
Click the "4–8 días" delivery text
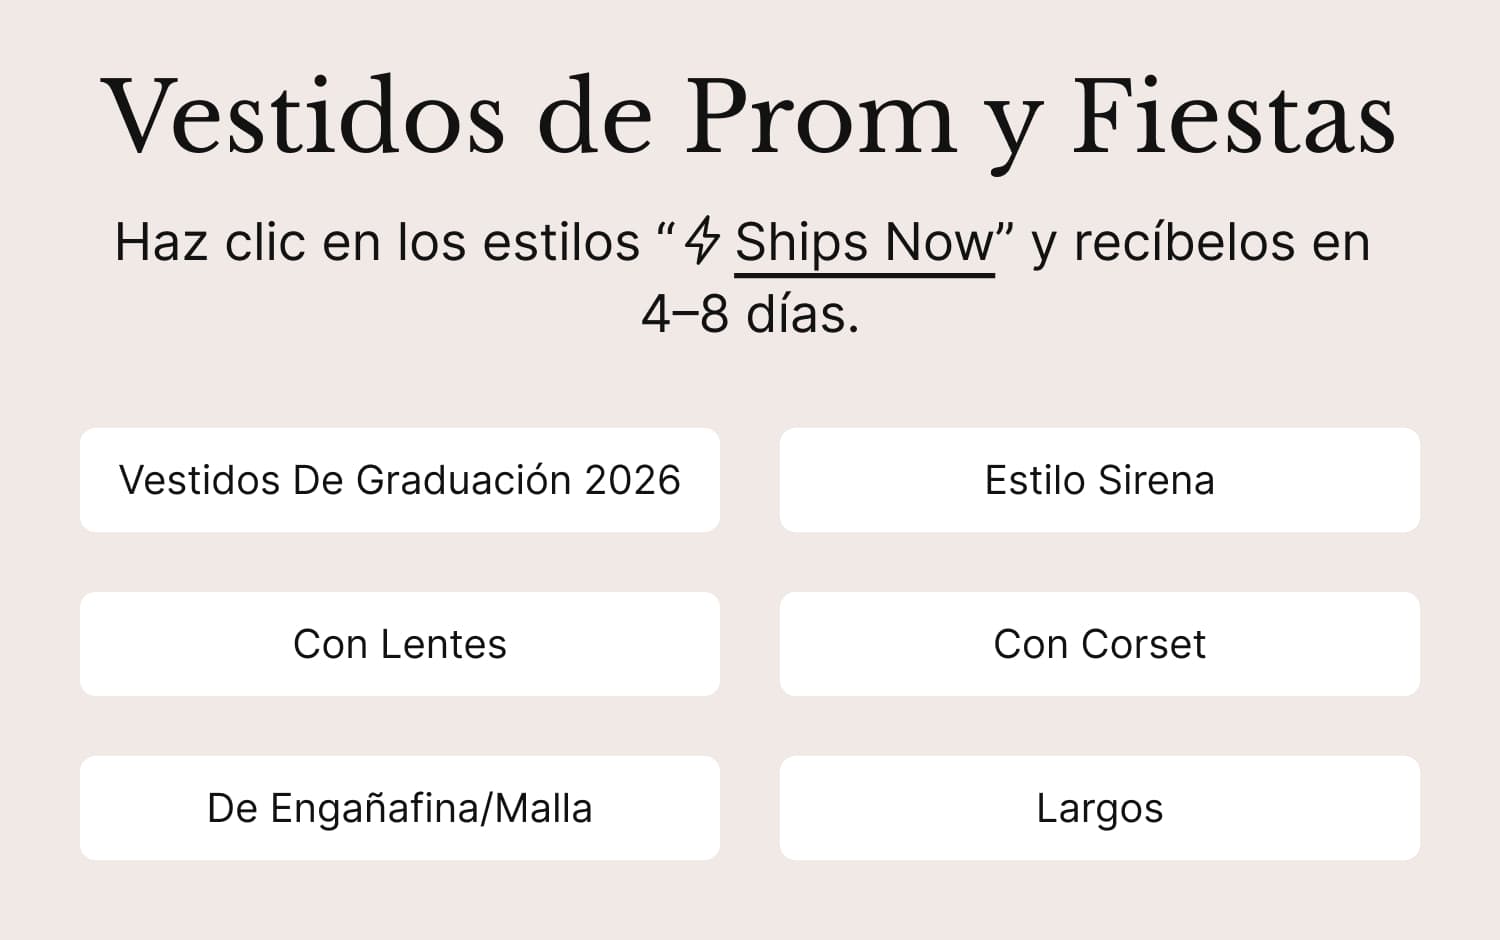[x=750, y=314]
